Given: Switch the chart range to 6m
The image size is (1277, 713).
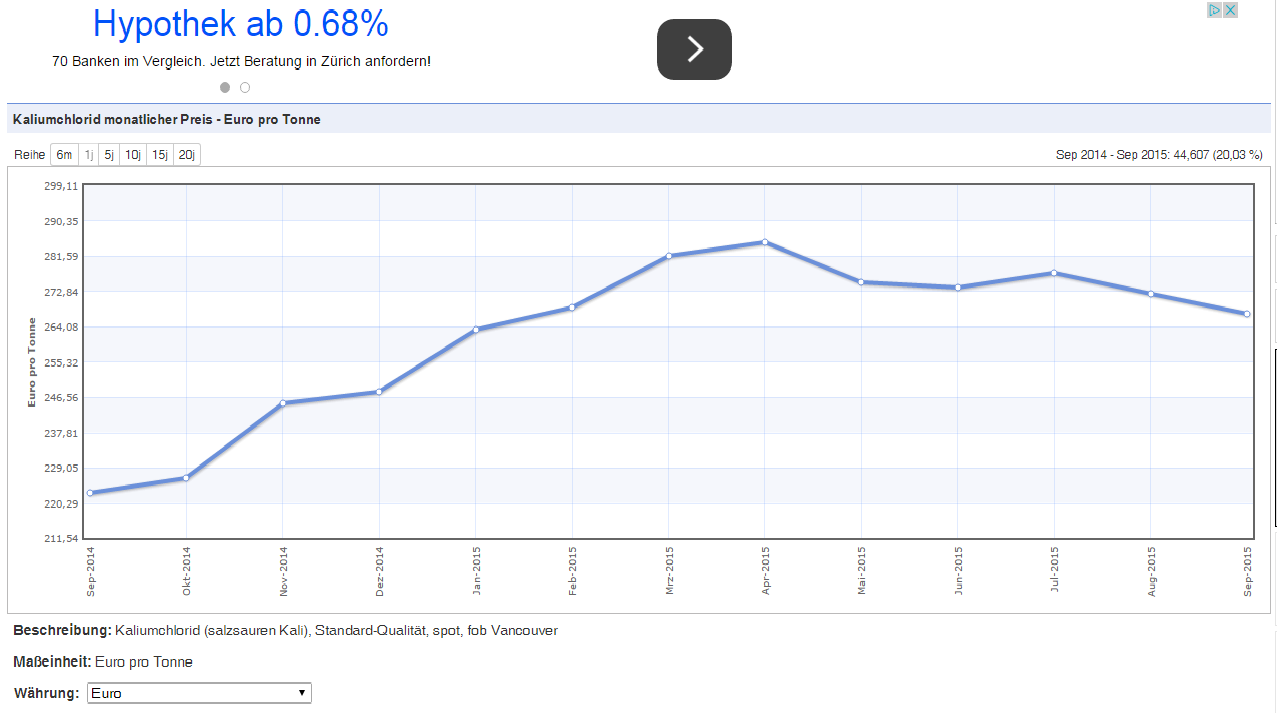Looking at the screenshot, I should 64,155.
